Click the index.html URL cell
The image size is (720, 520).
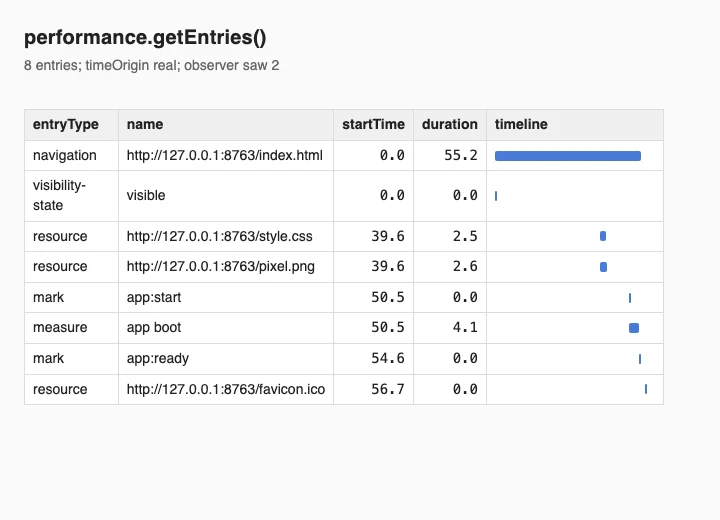tap(226, 155)
